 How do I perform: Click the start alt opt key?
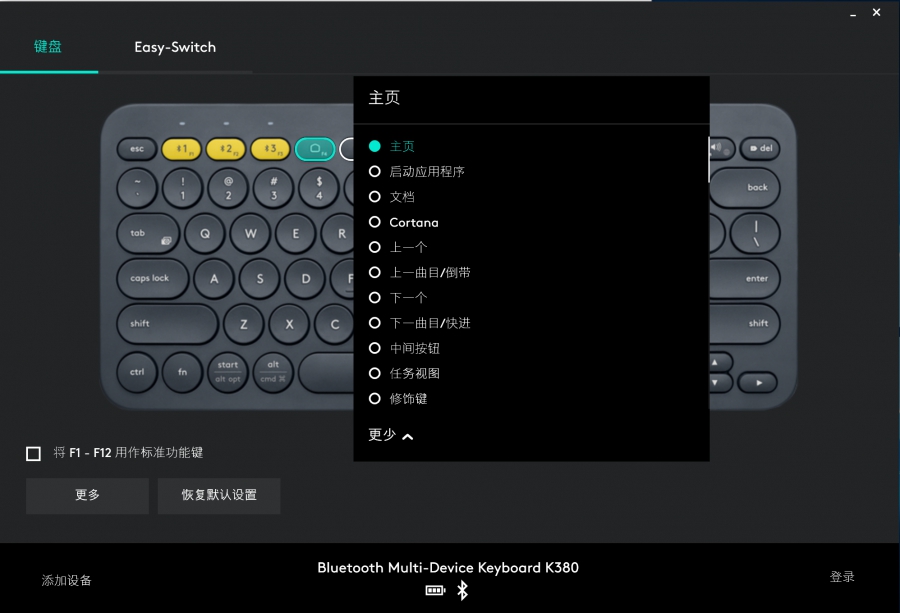point(228,372)
